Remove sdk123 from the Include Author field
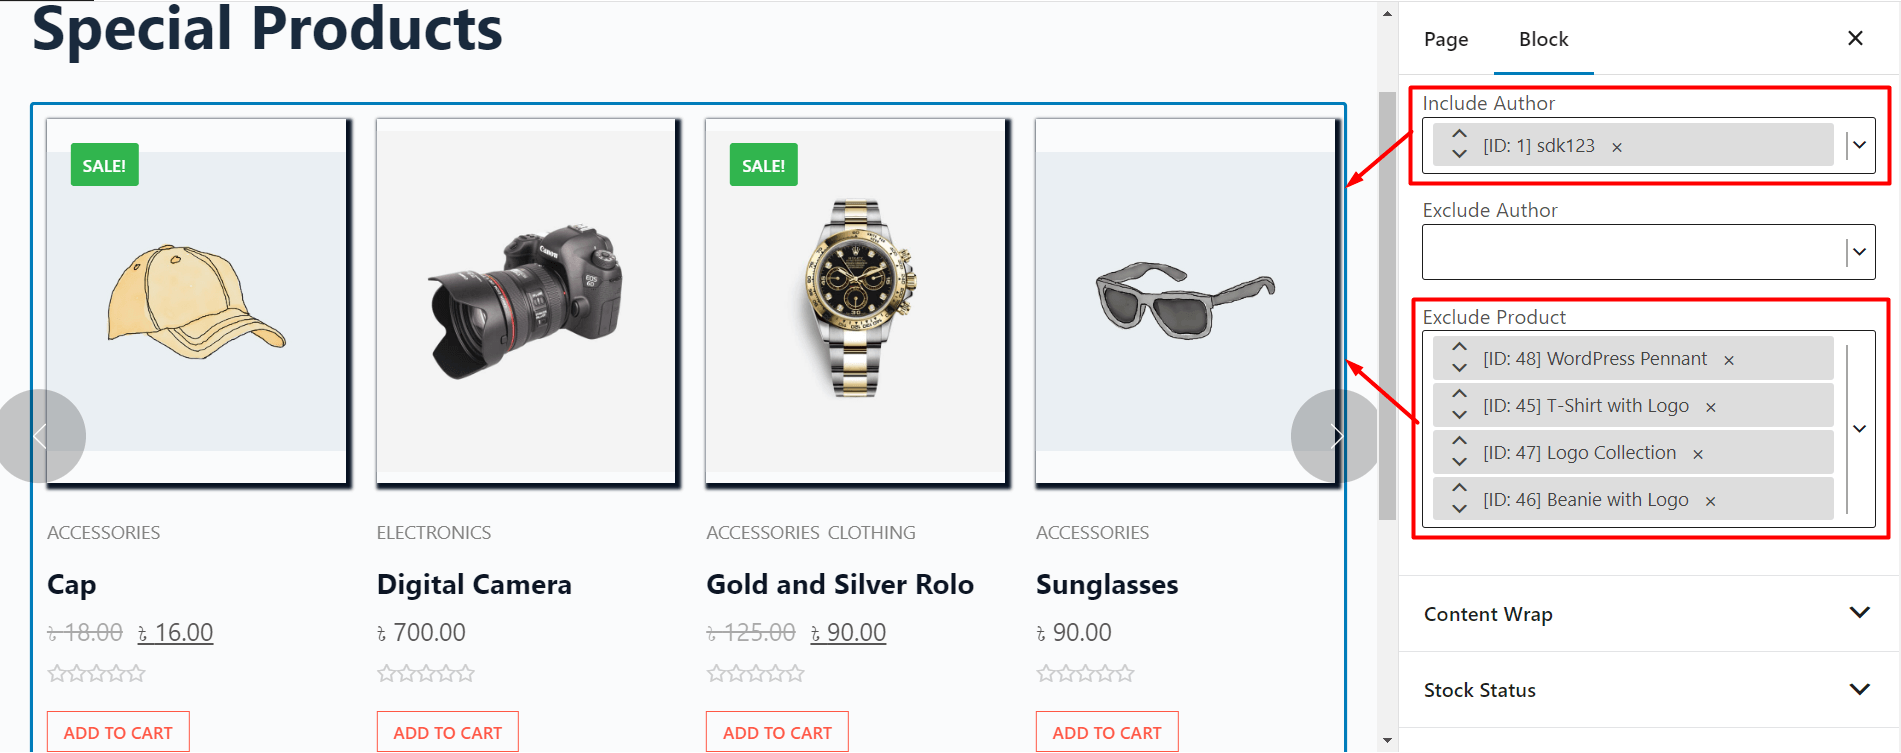 coord(1616,146)
